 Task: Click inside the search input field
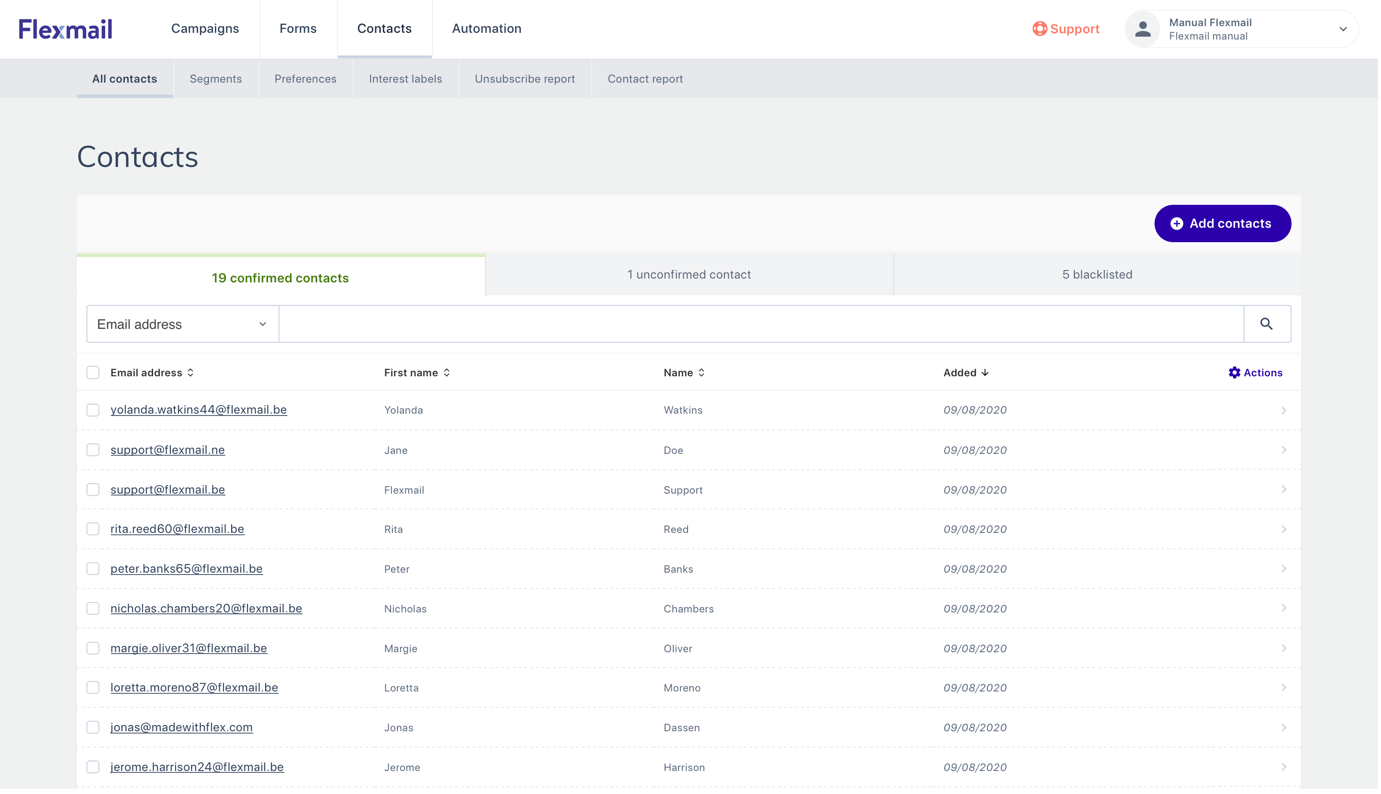click(760, 323)
